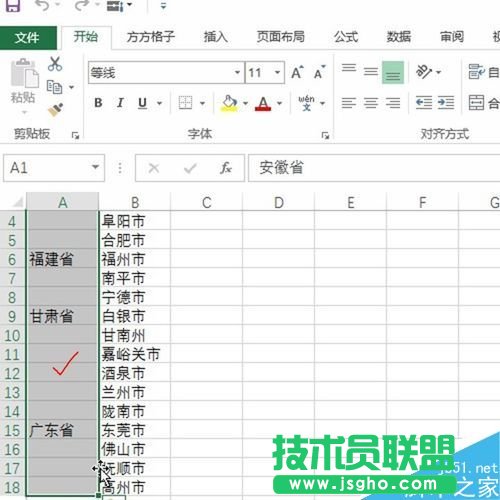This screenshot has height=500, width=500.
Task: Open the insert function dialog
Action: coord(226,168)
